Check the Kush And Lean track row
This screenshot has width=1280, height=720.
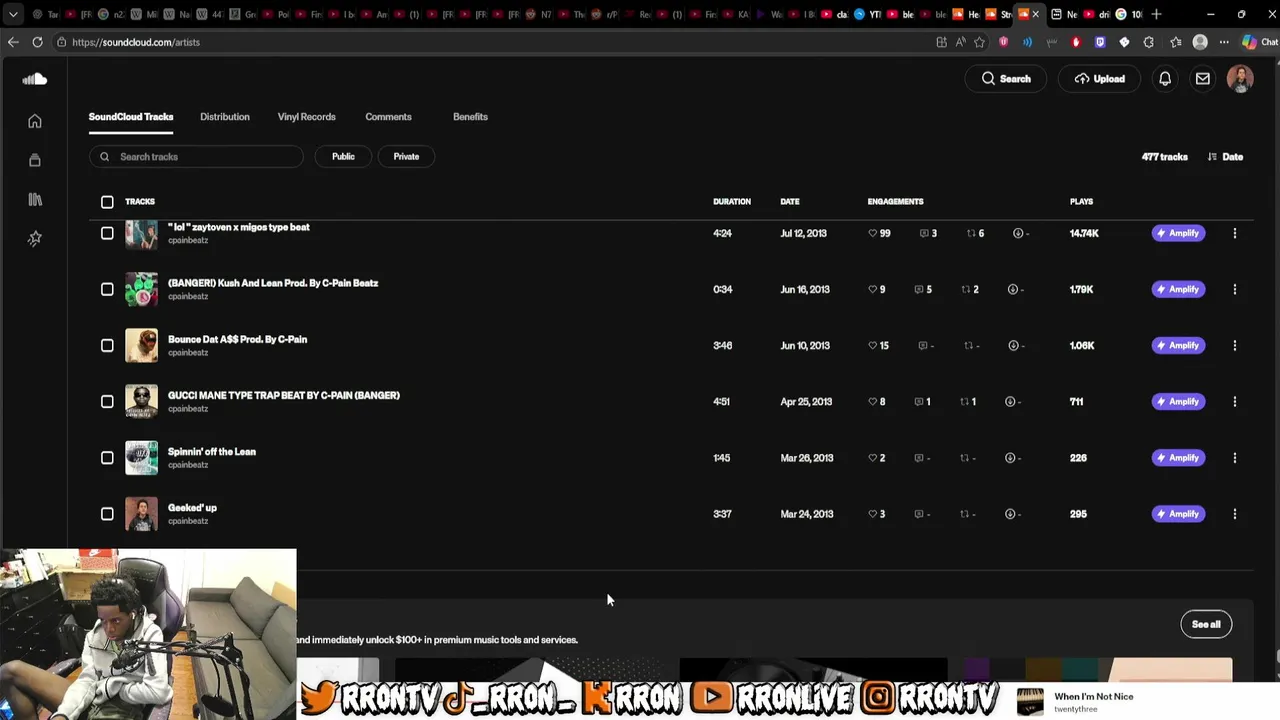pyautogui.click(x=107, y=289)
